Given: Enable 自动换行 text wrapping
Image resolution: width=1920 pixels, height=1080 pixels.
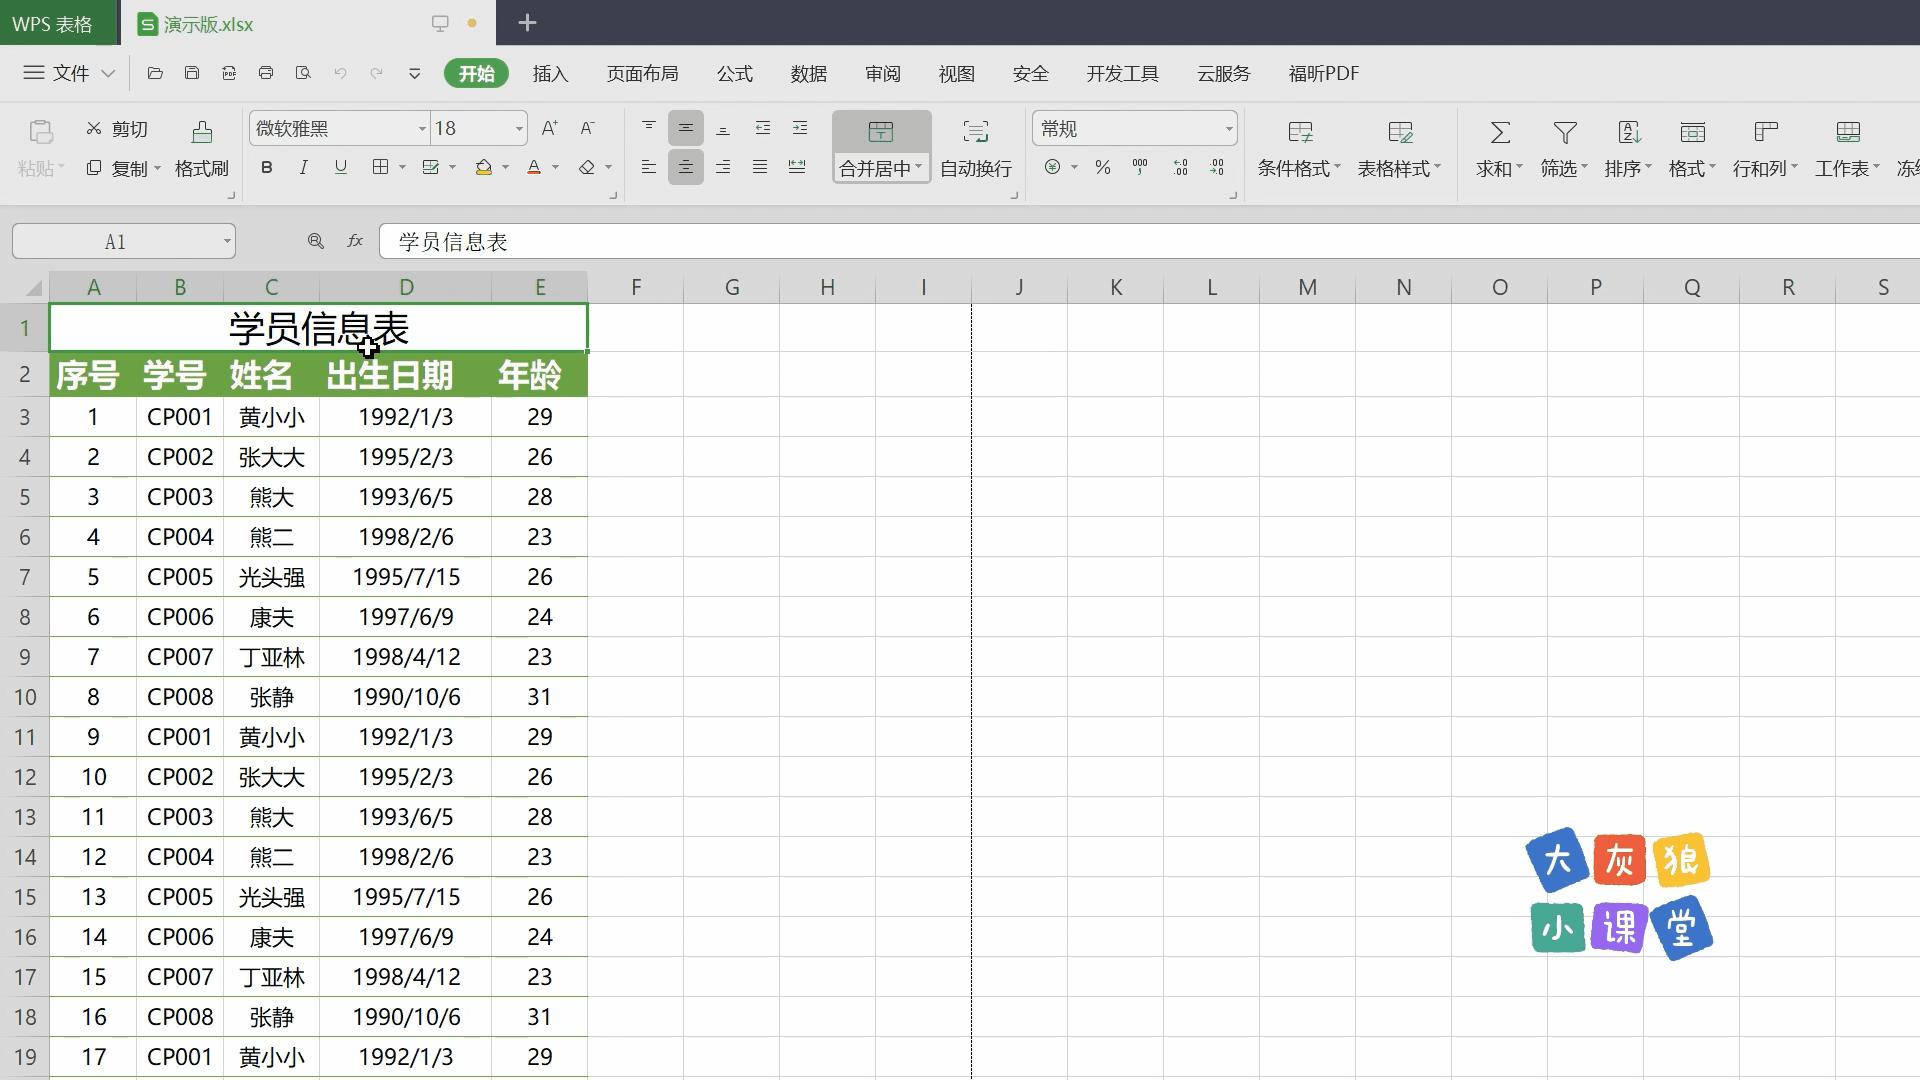Looking at the screenshot, I should pos(975,147).
